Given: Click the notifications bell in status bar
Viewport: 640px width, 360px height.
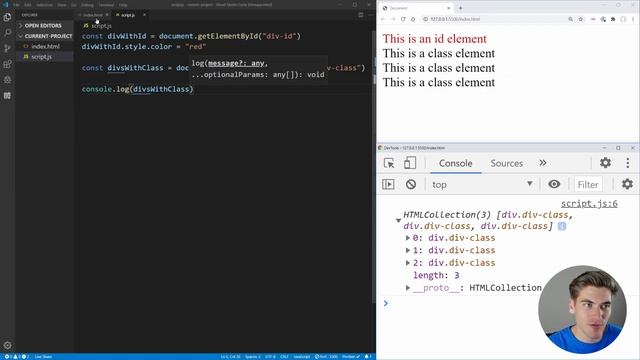Looking at the screenshot, I should point(367,357).
